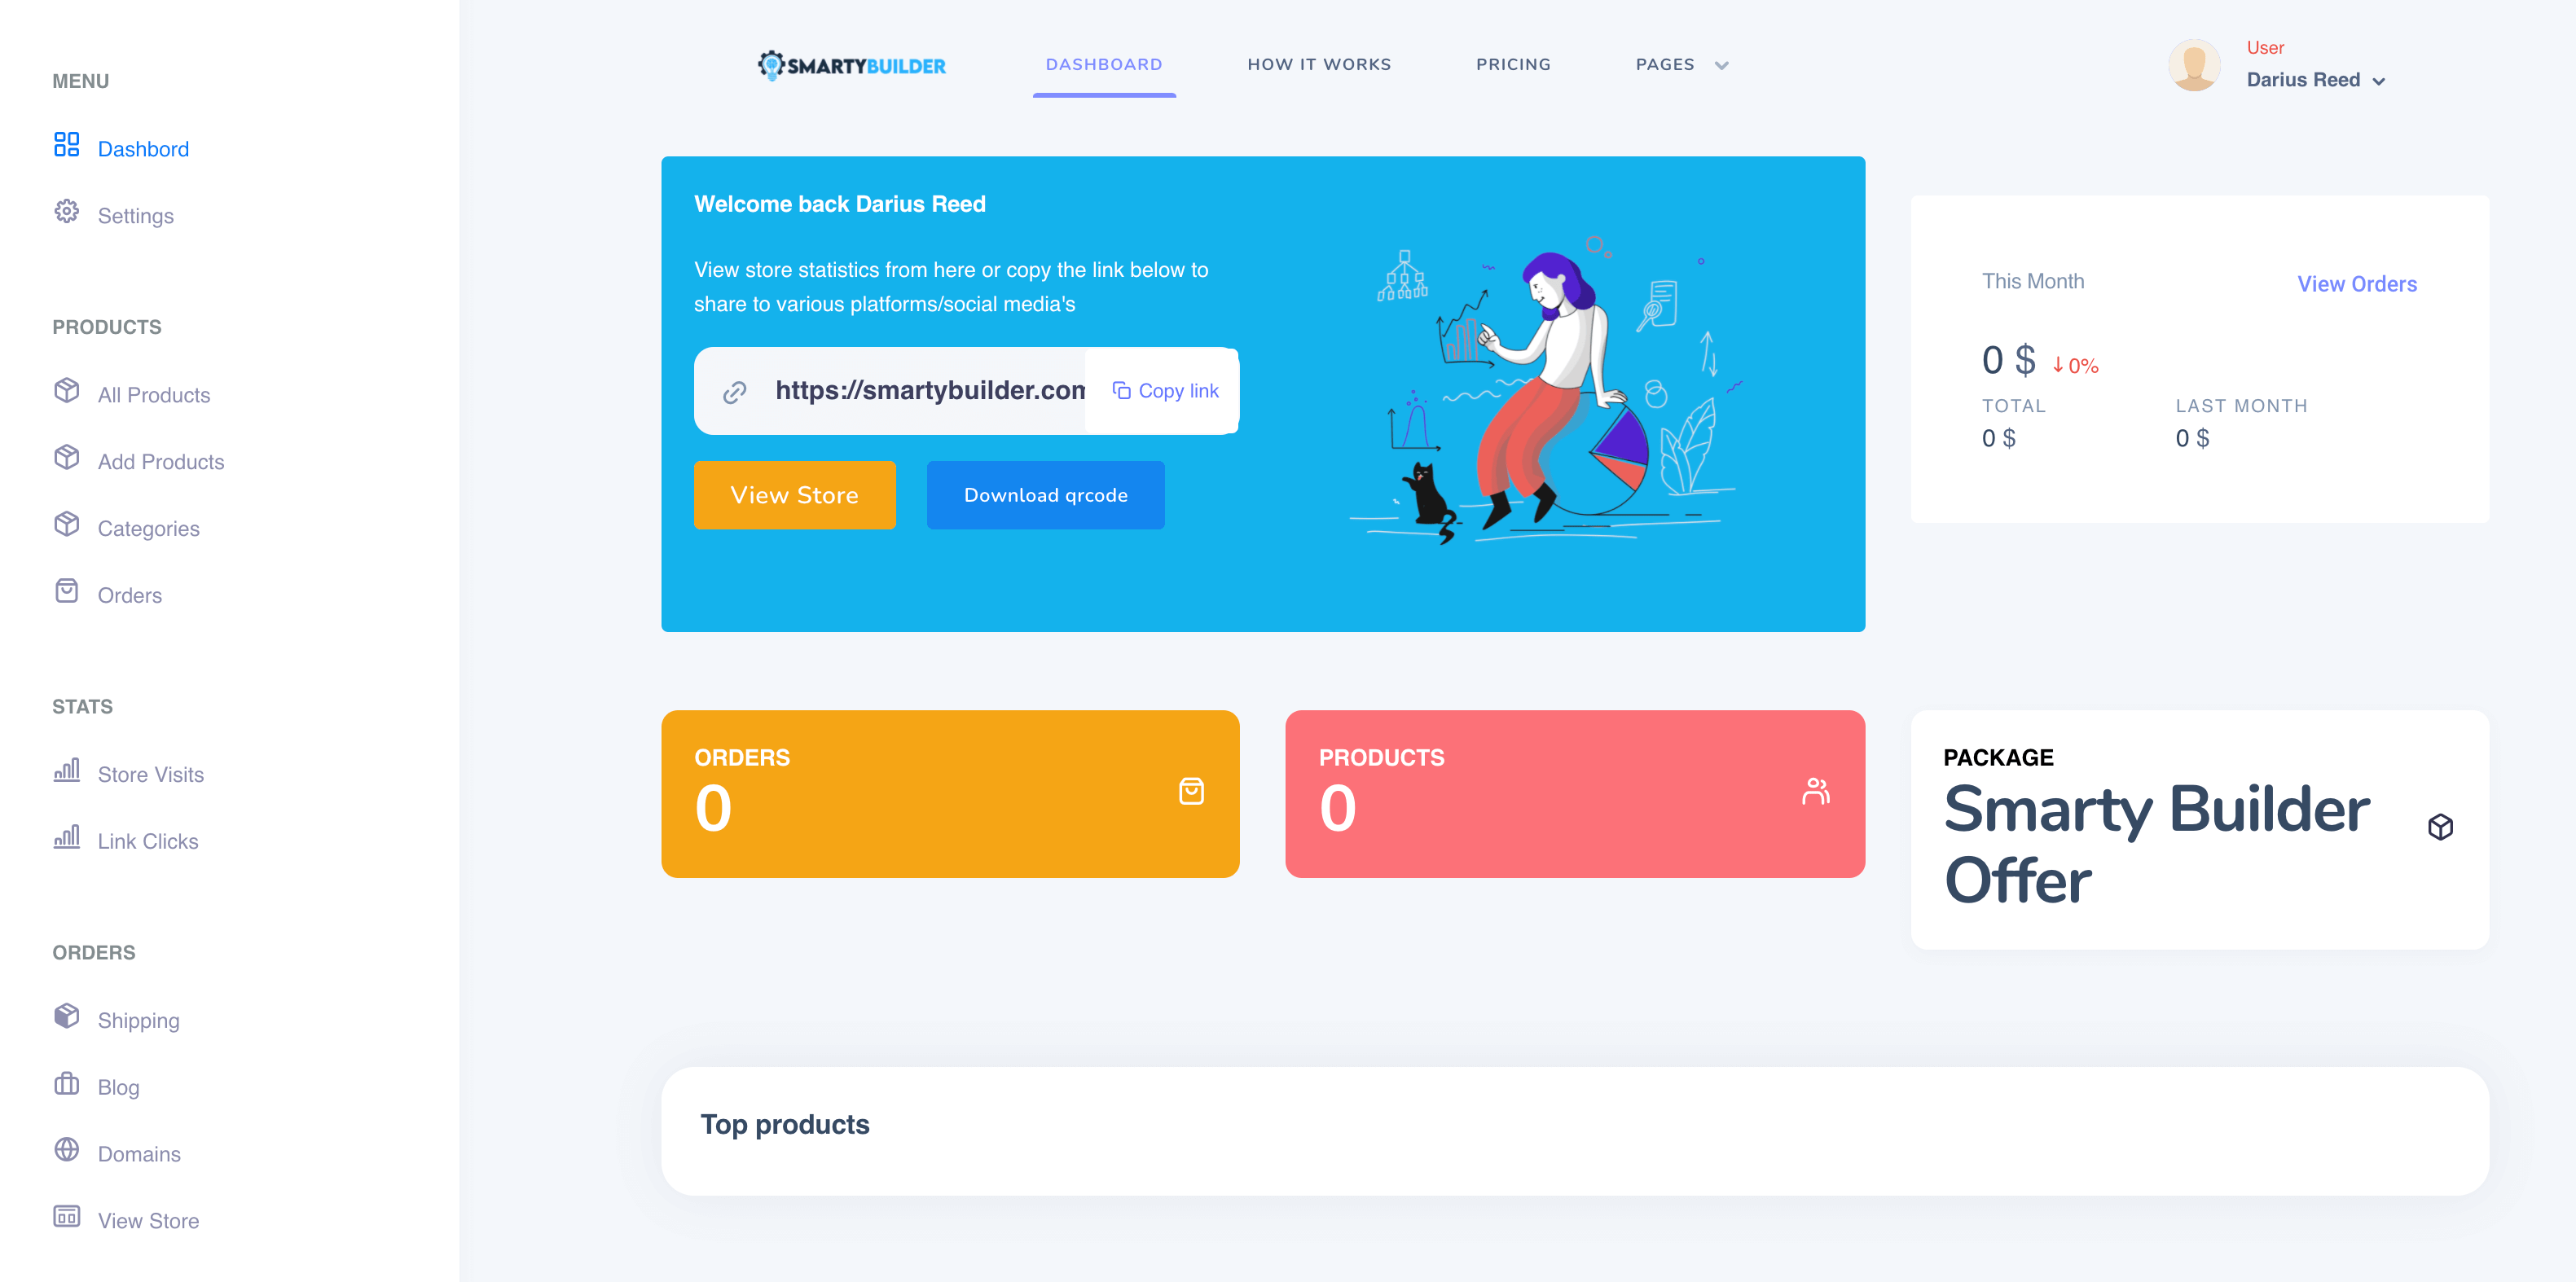Select the Dashboard tab in navigation
Viewport: 2576px width, 1282px height.
pyautogui.click(x=1102, y=64)
